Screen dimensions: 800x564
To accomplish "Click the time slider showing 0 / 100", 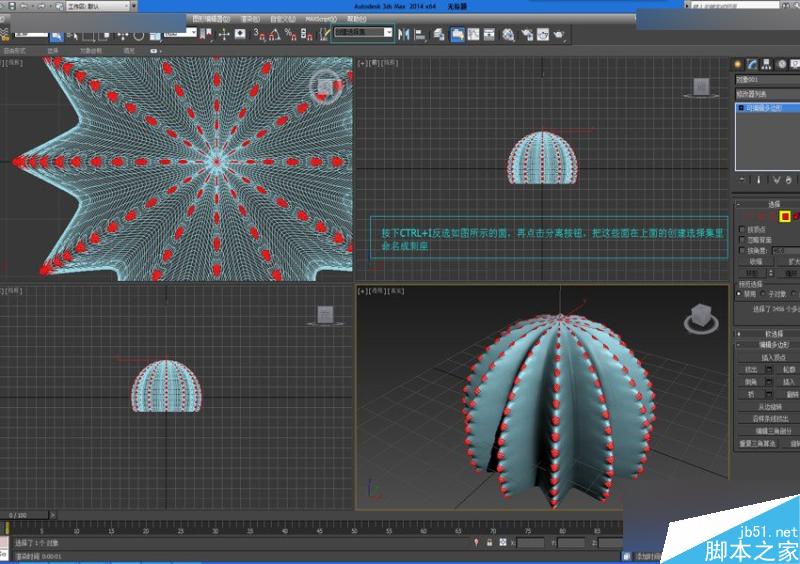I will 24,515.
